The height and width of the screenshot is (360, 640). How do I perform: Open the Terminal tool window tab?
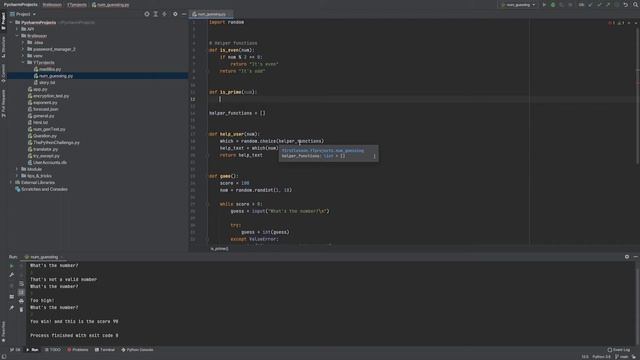click(x=105, y=350)
